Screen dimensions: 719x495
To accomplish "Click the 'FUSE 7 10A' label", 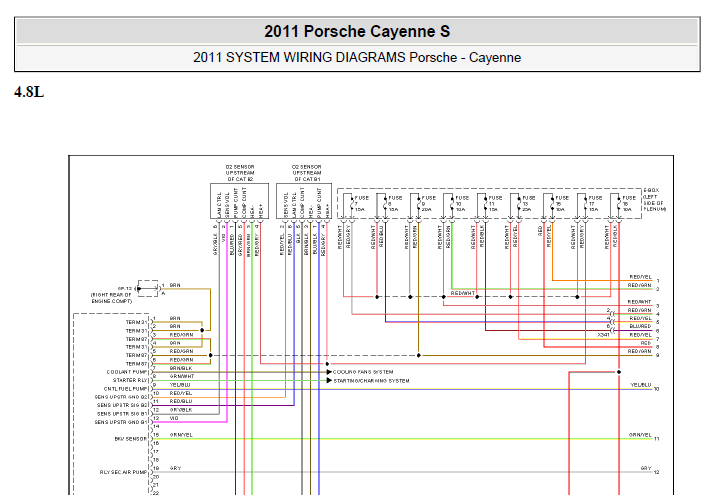I will coord(361,204).
